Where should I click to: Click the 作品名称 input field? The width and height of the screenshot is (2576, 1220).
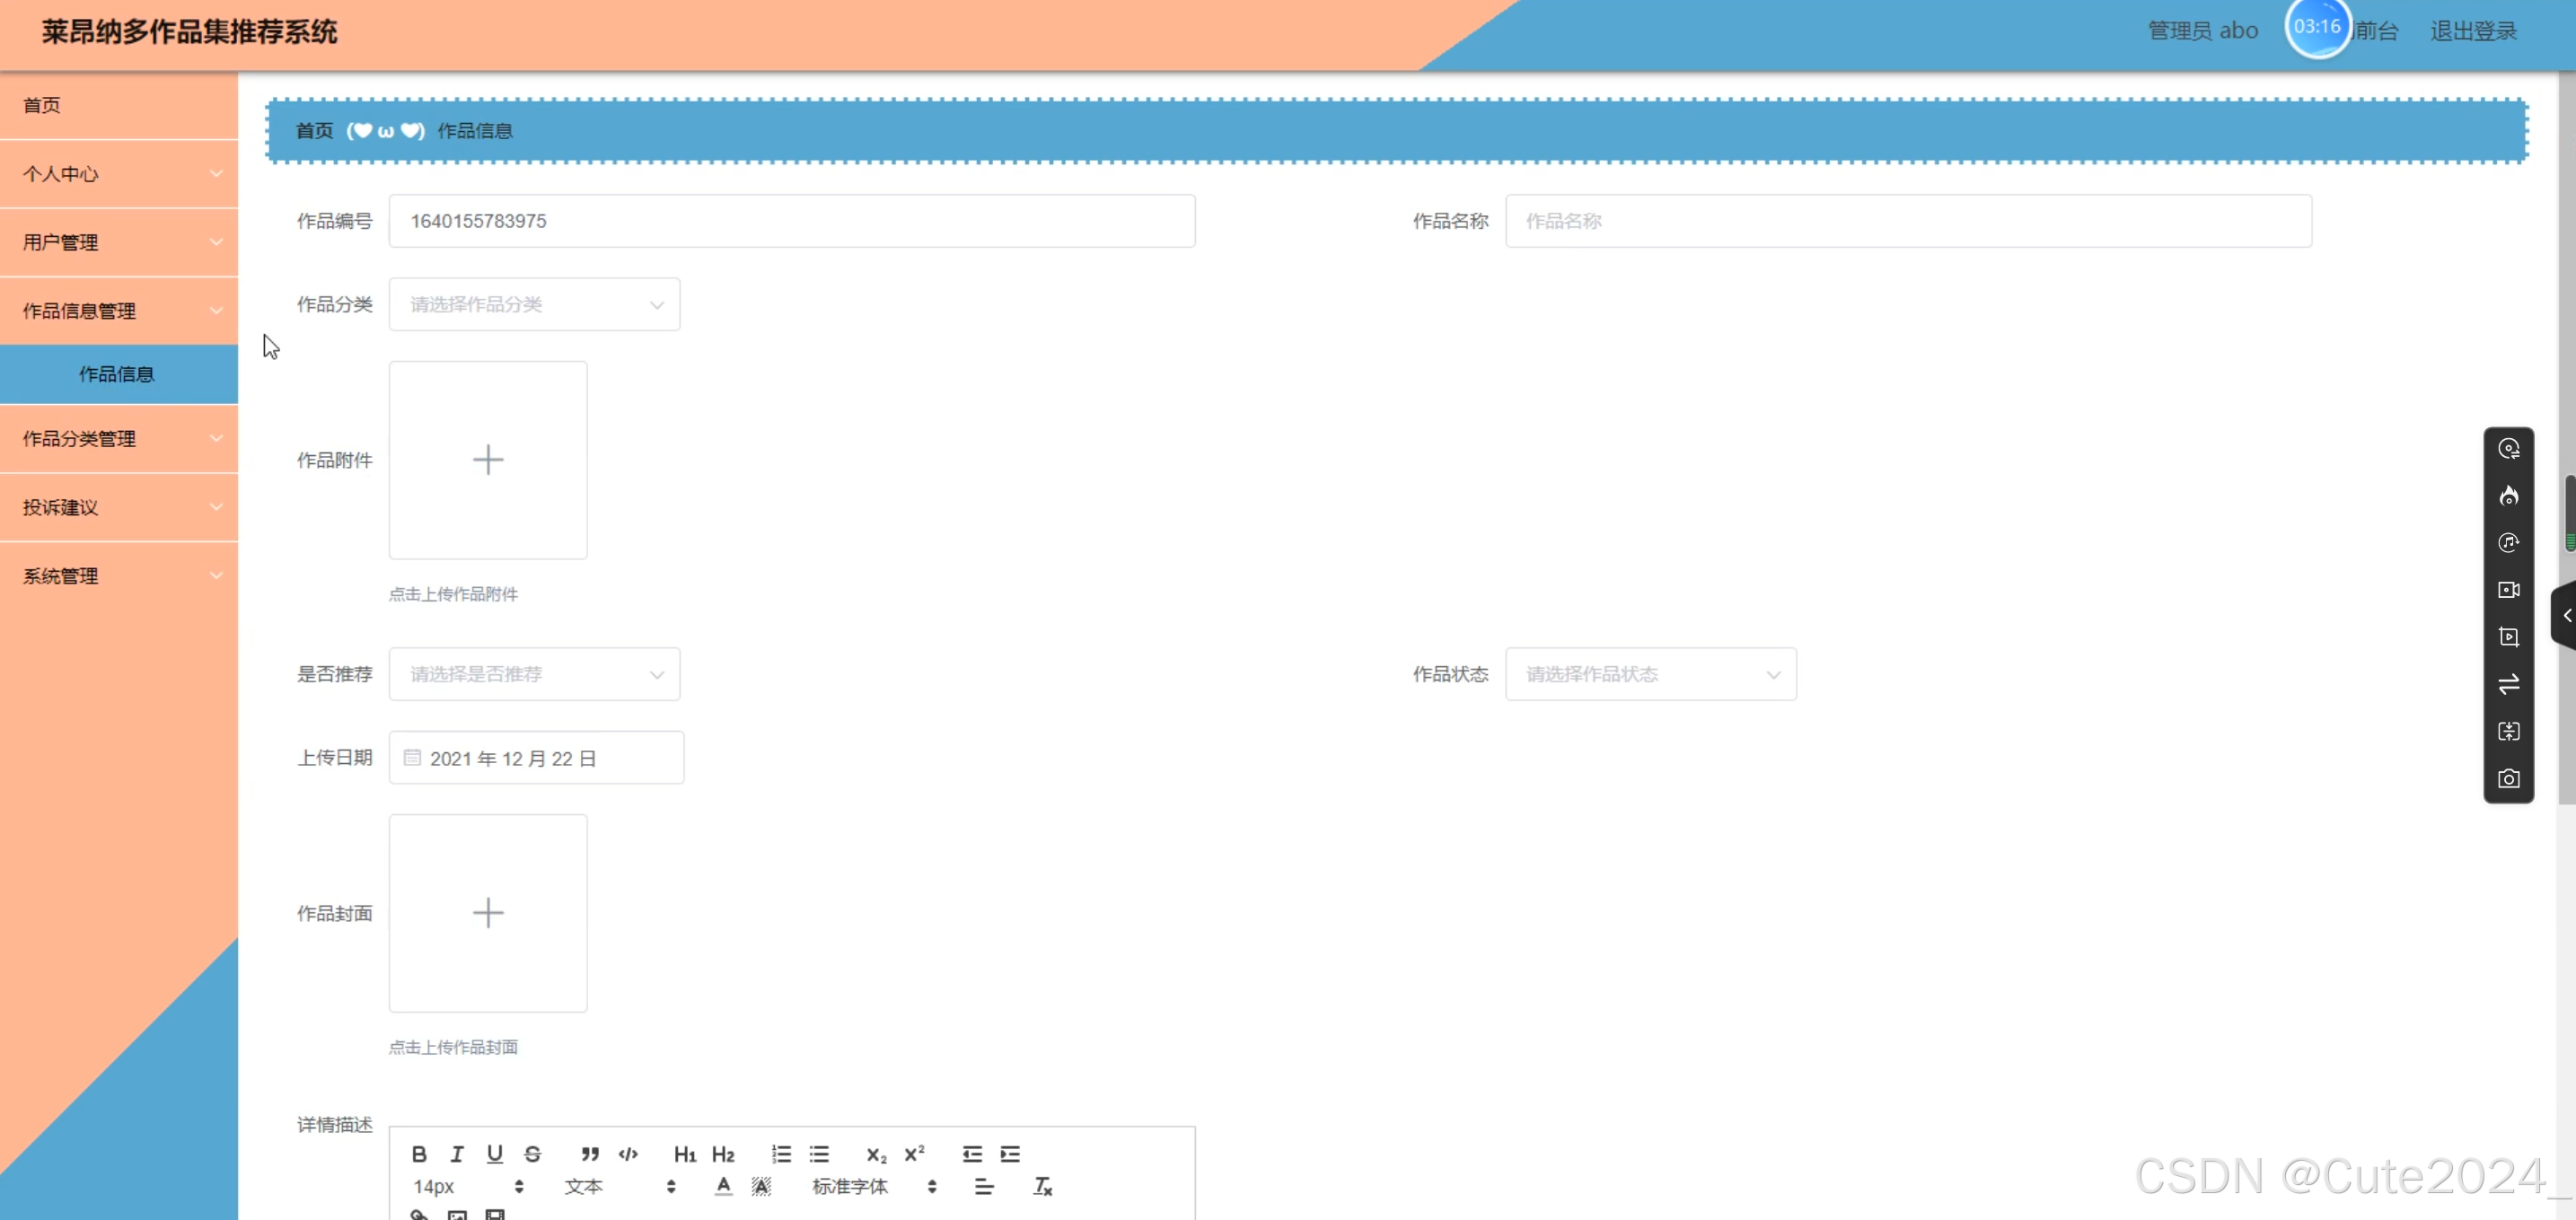1907,221
